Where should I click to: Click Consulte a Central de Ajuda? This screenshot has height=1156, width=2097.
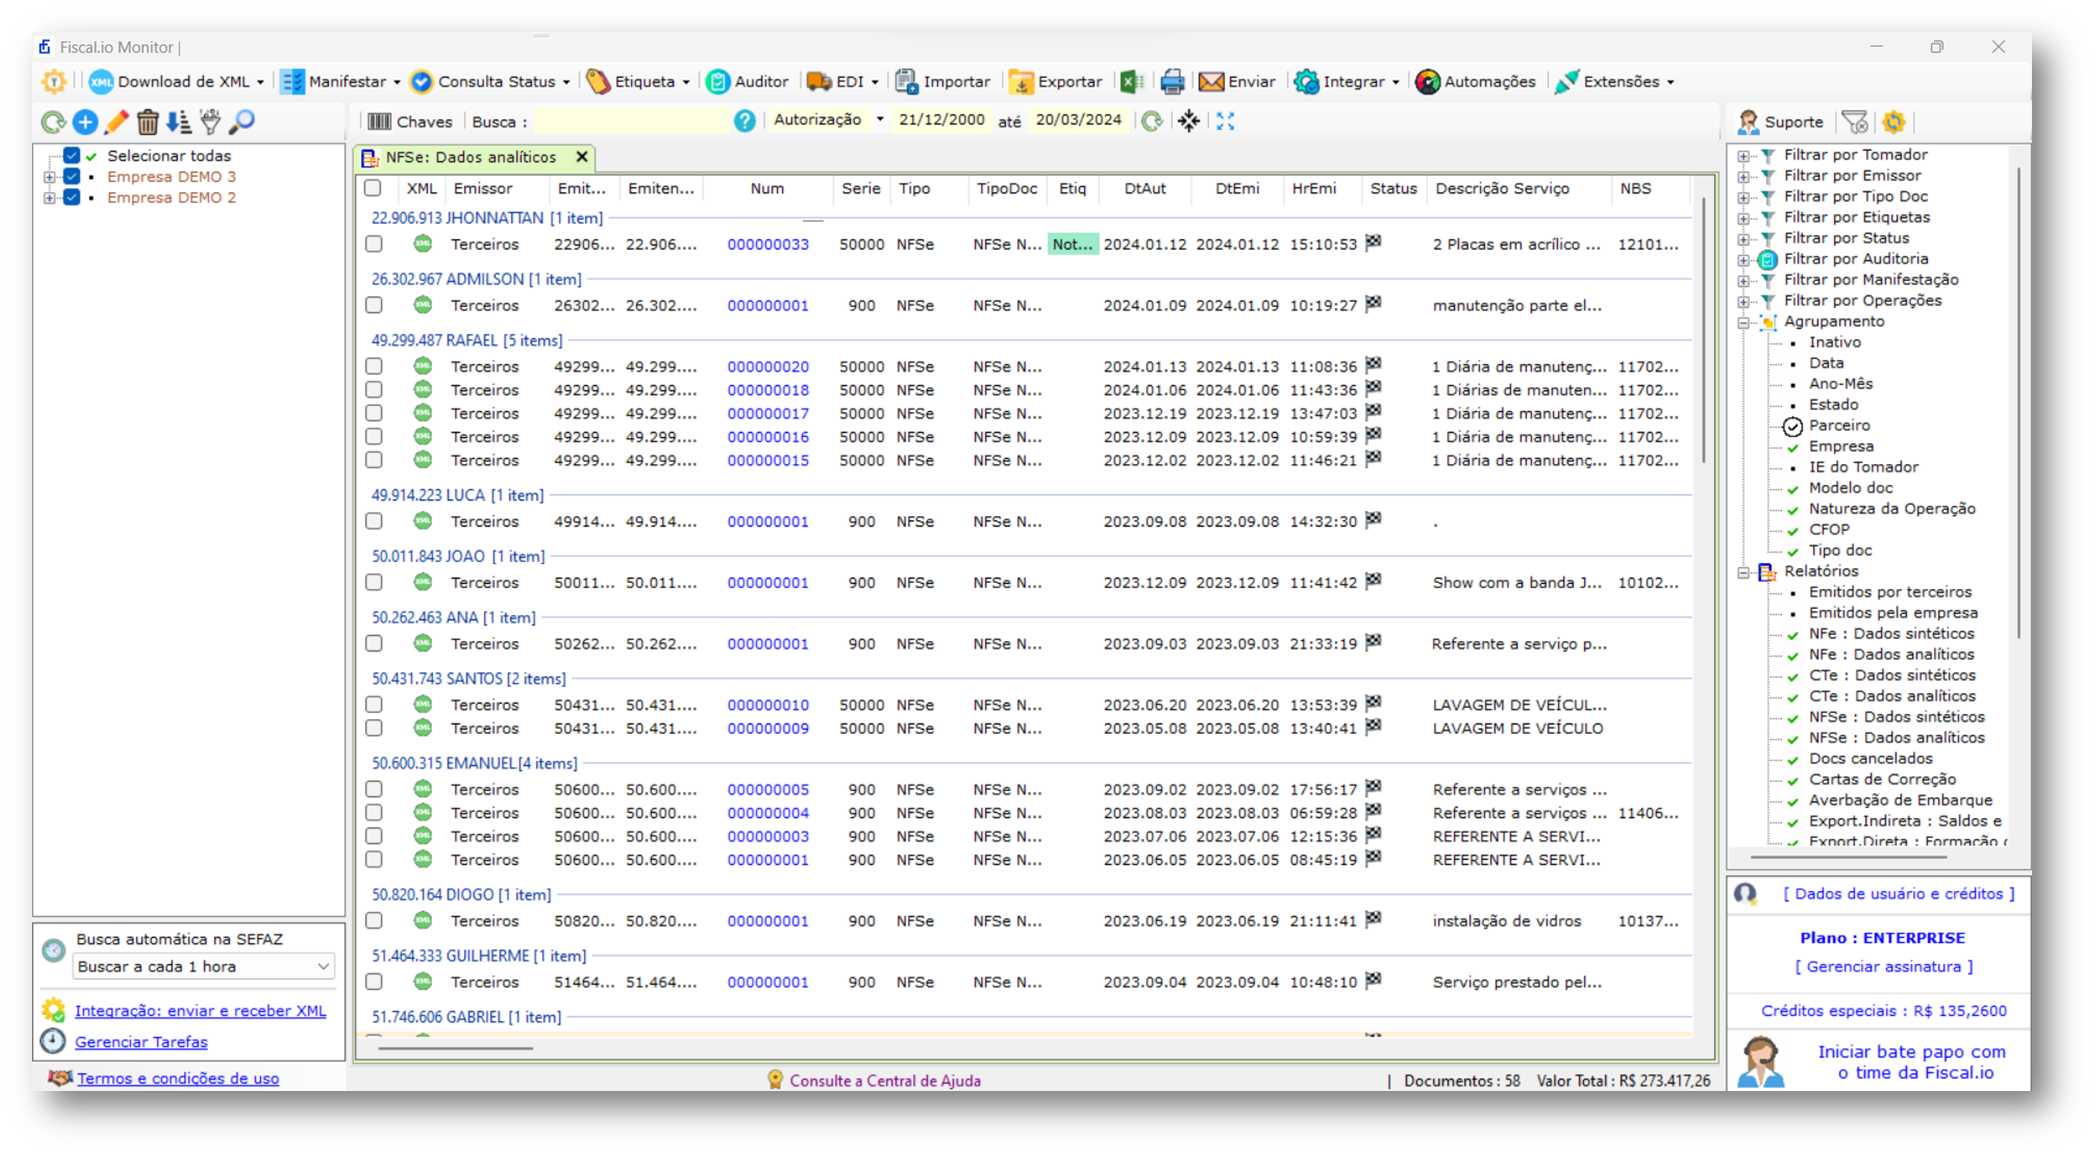(885, 1080)
